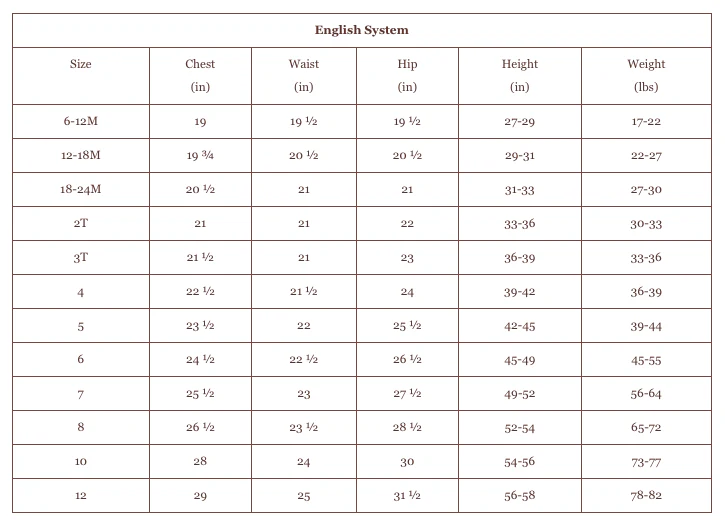725x526 pixels.
Task: Click the 19 ¾ chest measurement
Action: (x=200, y=156)
